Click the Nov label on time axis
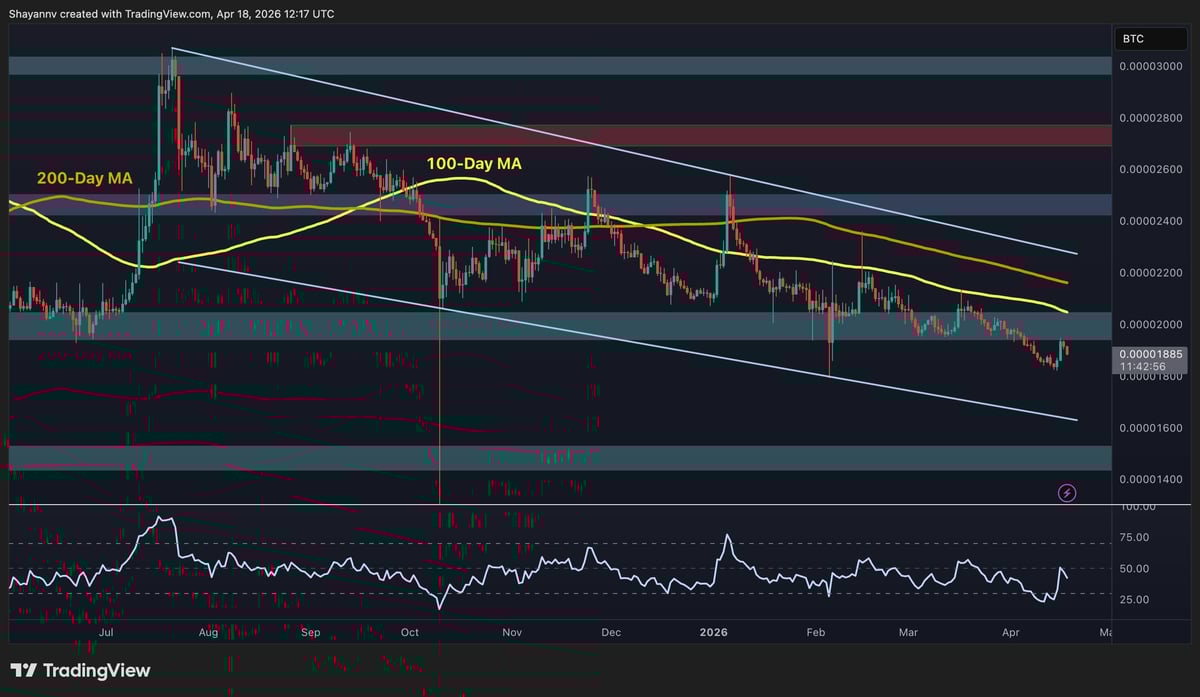Screen dimensions: 1200x697 [x=513, y=633]
